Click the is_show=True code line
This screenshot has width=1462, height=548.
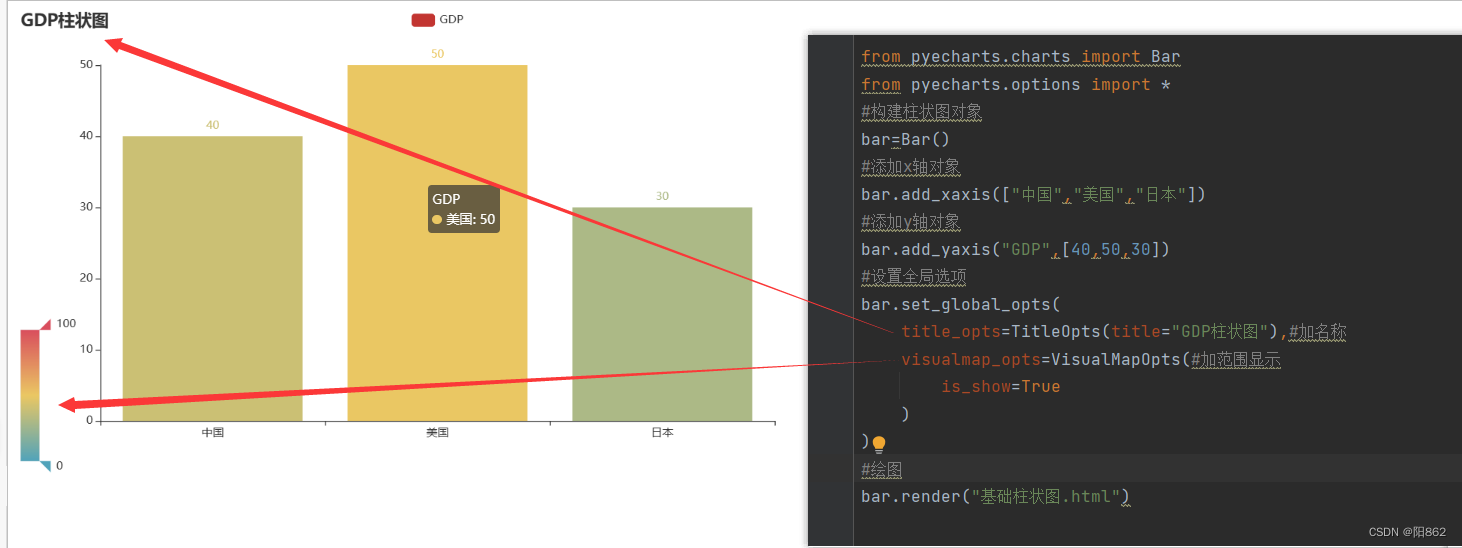tap(1000, 387)
